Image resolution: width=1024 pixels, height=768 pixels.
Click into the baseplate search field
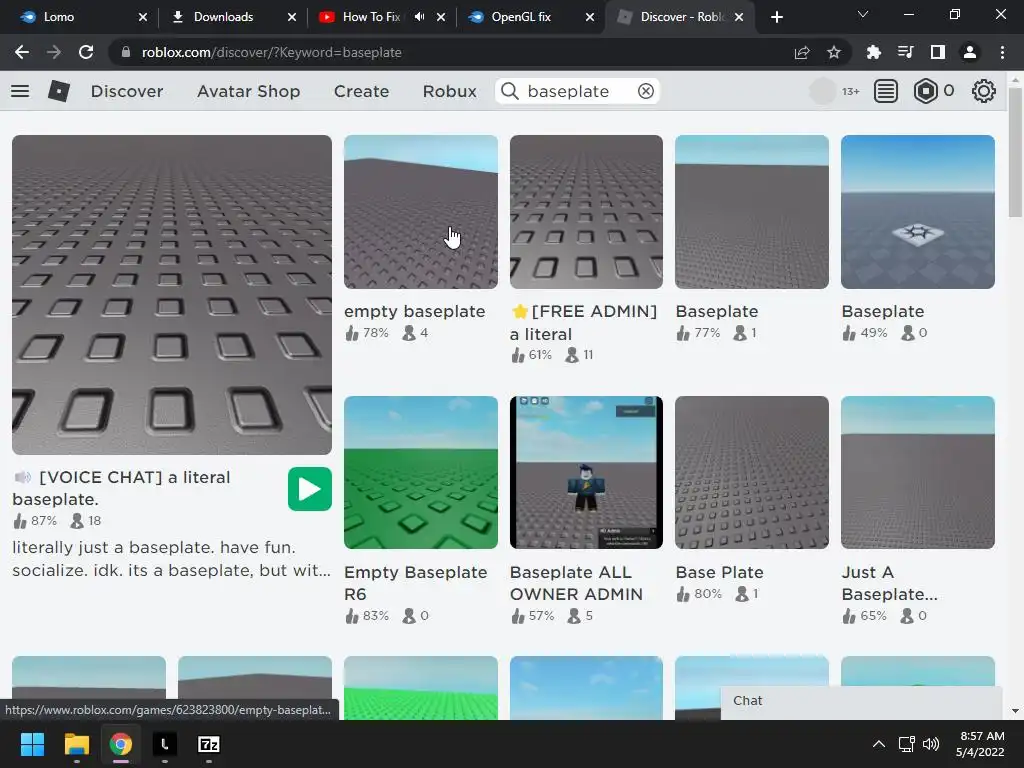click(578, 91)
